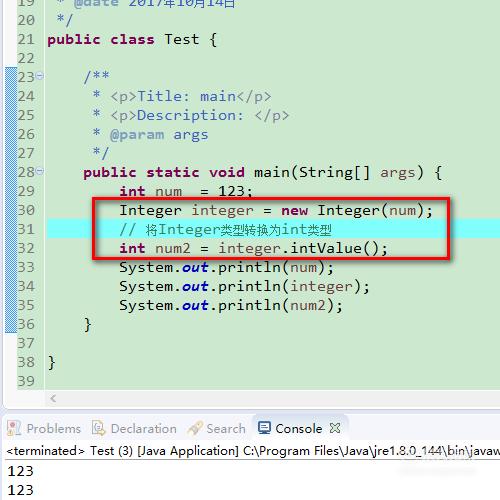
Task: Click the horizontal scrollbar left arrow
Action: click(x=53, y=398)
